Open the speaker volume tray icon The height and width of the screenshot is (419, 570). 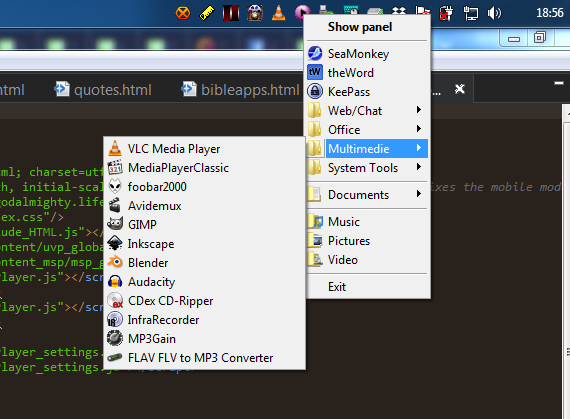pyautogui.click(x=494, y=13)
